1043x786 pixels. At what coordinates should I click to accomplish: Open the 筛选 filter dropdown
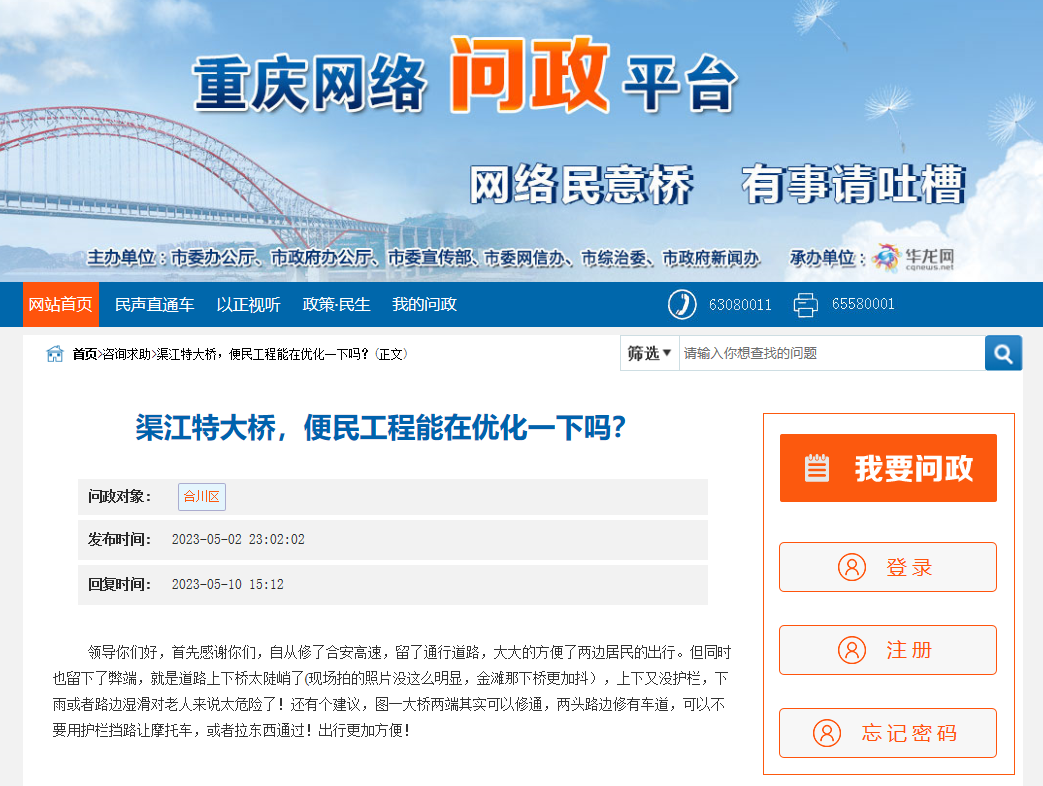[649, 353]
